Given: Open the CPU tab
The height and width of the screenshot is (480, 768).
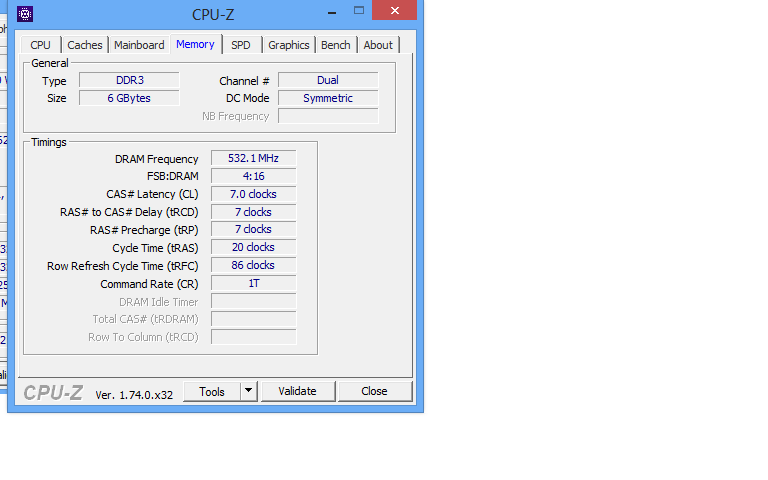Looking at the screenshot, I should click(x=40, y=45).
